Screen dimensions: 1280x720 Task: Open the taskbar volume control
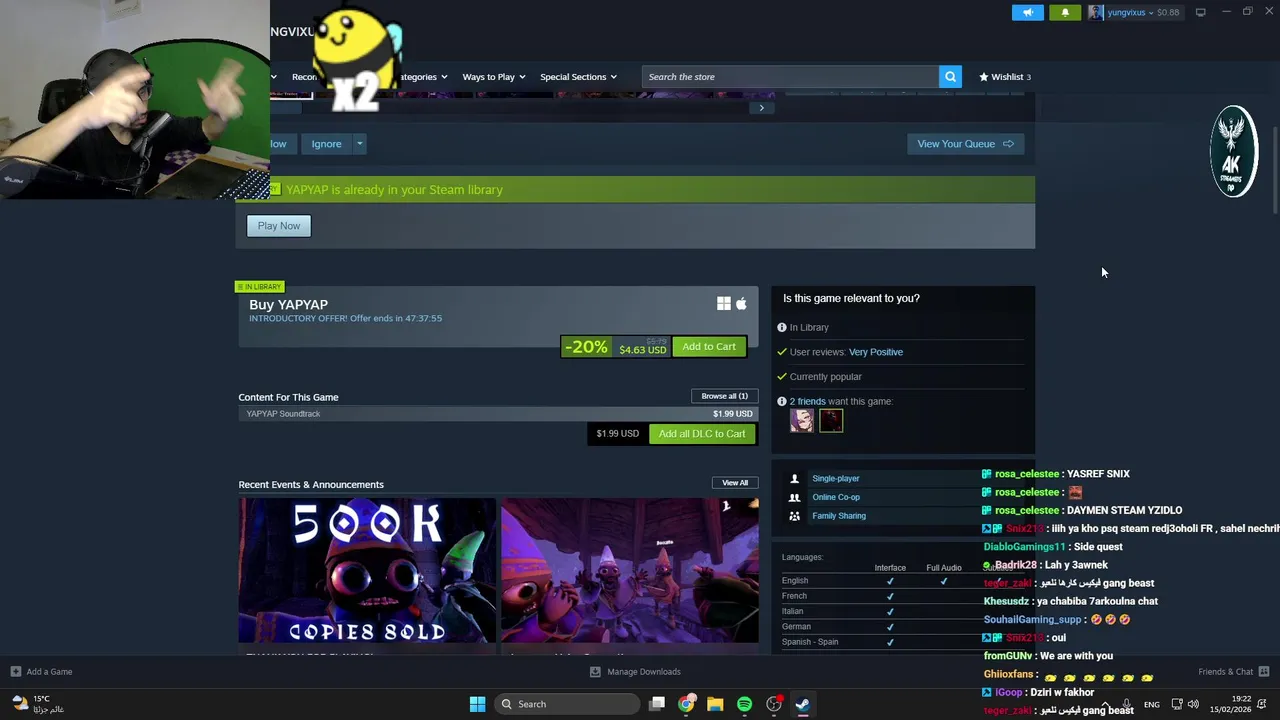click(1193, 704)
